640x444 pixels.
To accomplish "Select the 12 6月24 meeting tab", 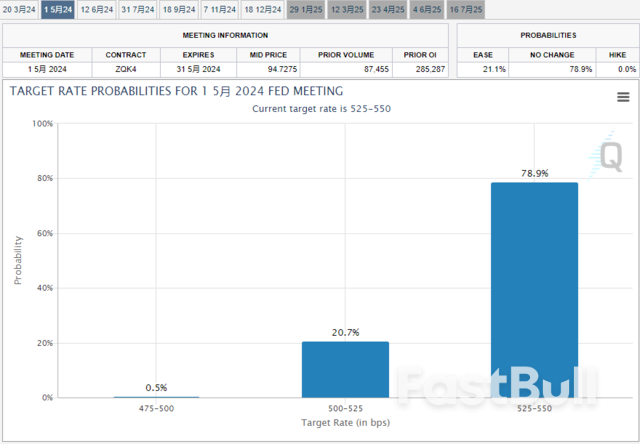I will tap(97, 9).
